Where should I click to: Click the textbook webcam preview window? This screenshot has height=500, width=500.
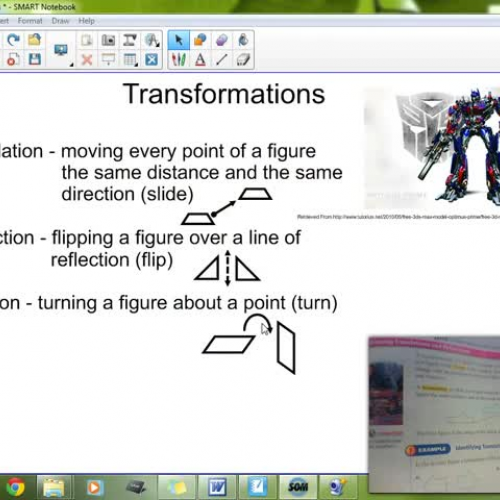434,414
